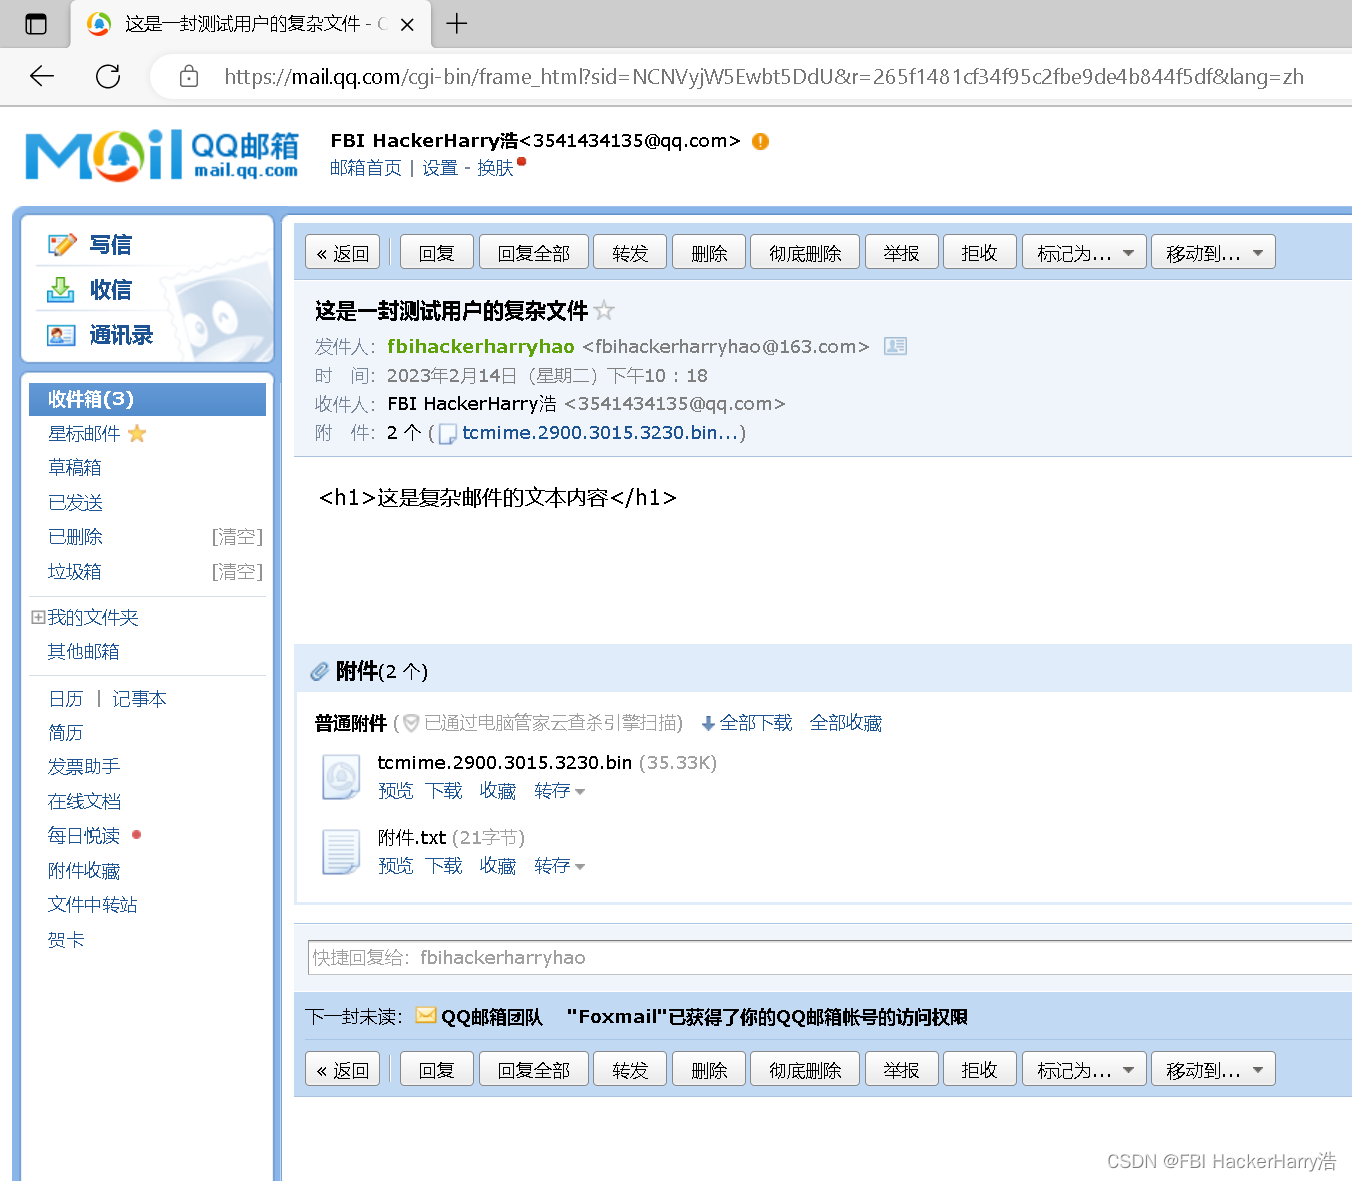Open 草稿箱 folder
Viewport: 1352px width, 1181px height.
point(74,467)
